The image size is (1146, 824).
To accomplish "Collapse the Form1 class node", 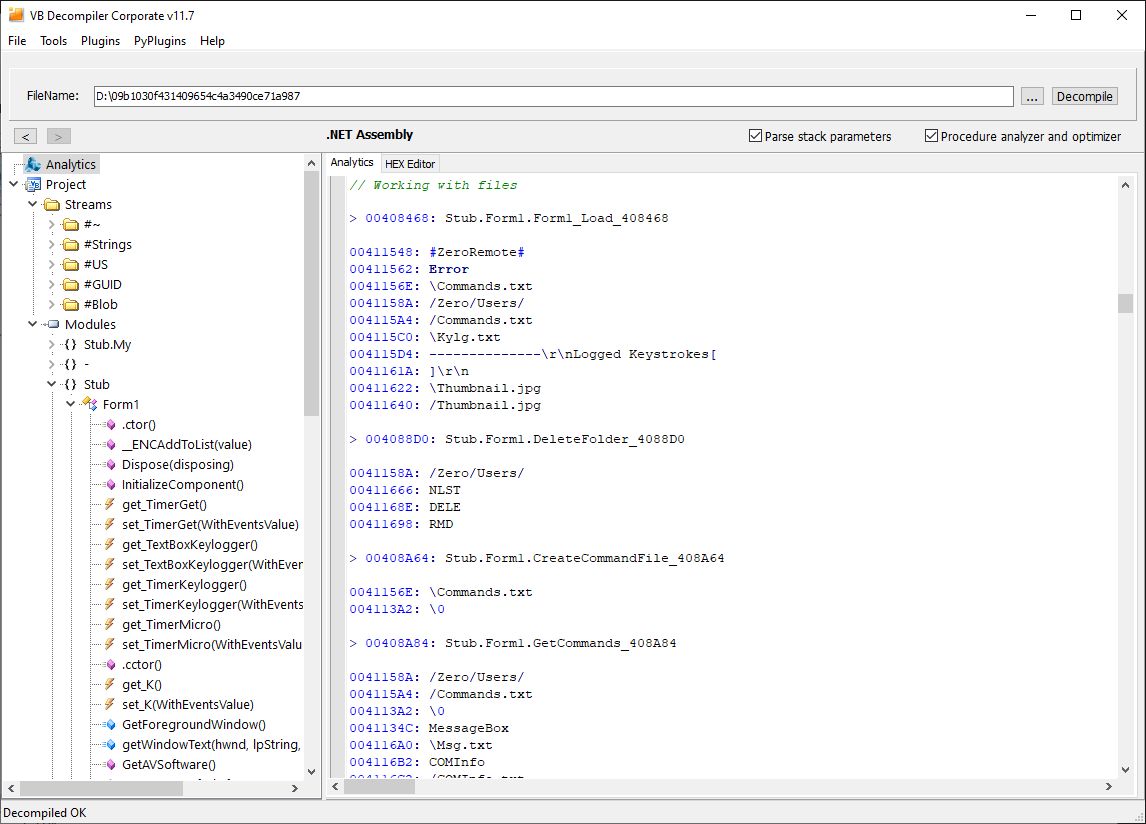I will (71, 404).
